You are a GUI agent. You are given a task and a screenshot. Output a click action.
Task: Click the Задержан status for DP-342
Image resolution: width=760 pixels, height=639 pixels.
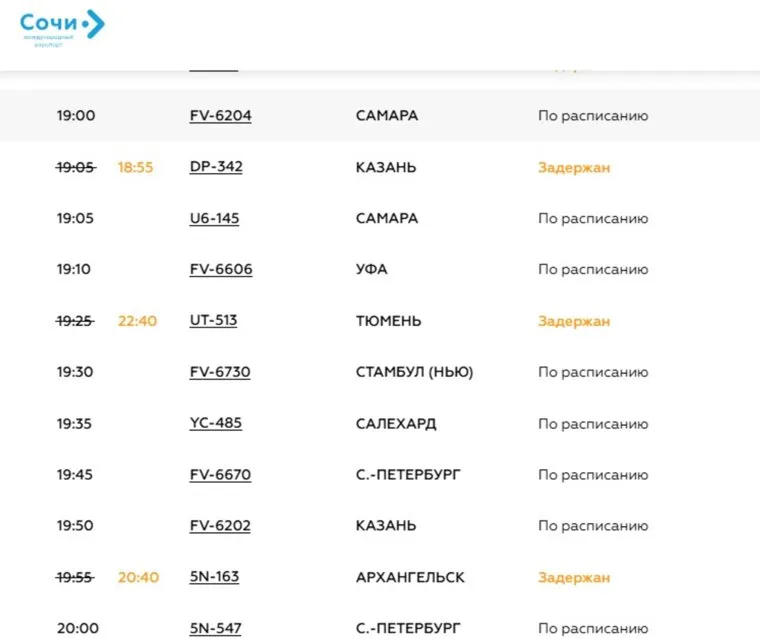(x=573, y=167)
